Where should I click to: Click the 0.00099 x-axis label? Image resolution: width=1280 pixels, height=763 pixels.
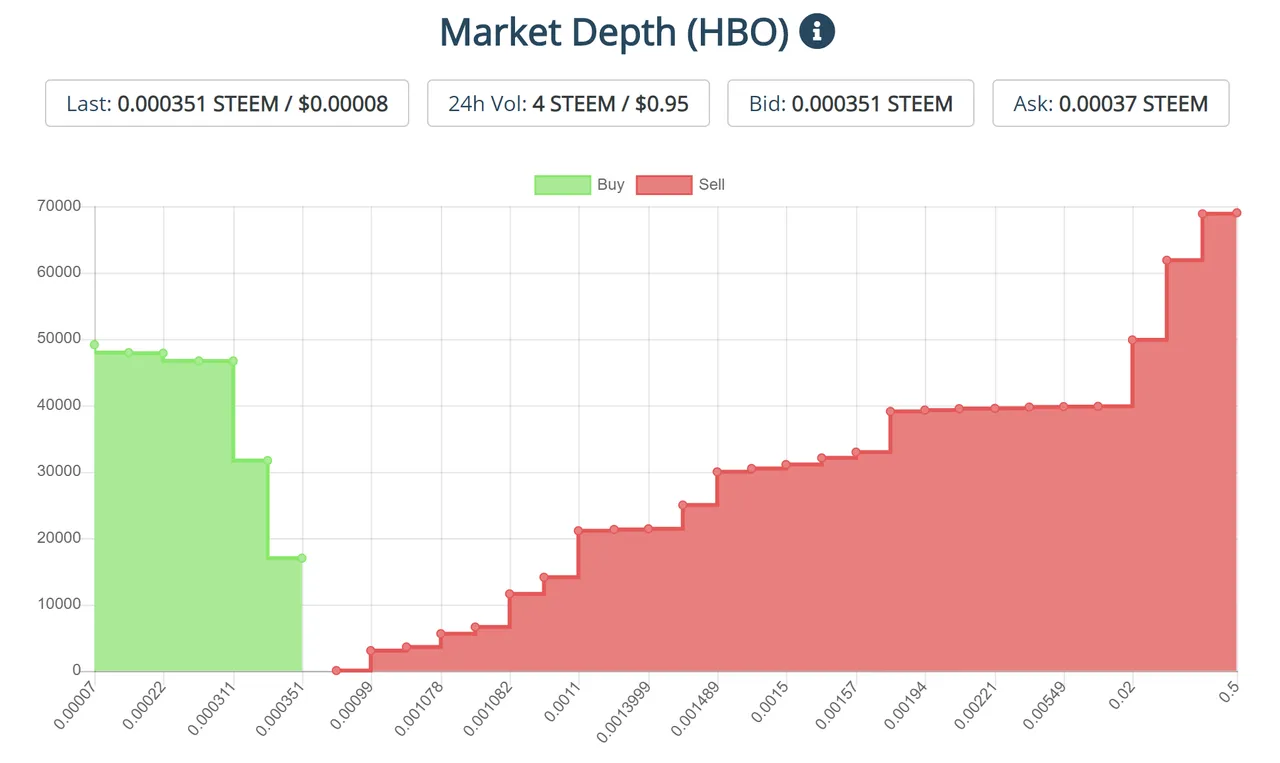click(351, 704)
